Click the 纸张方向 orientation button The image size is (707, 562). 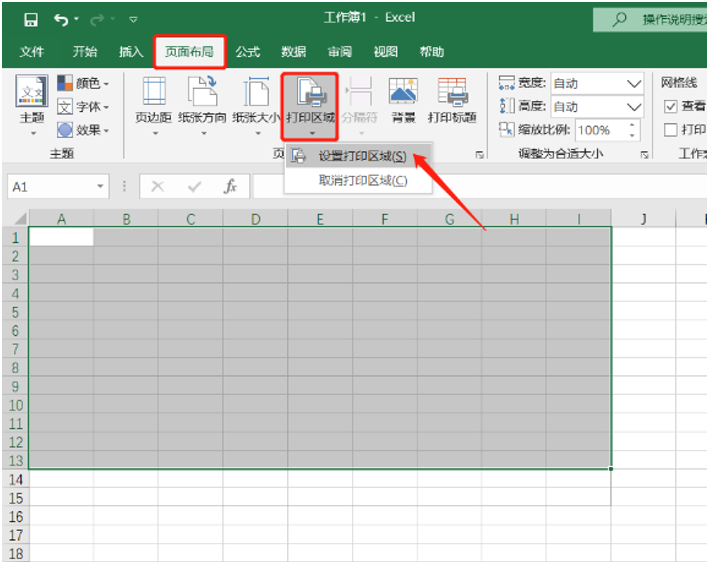[202, 106]
